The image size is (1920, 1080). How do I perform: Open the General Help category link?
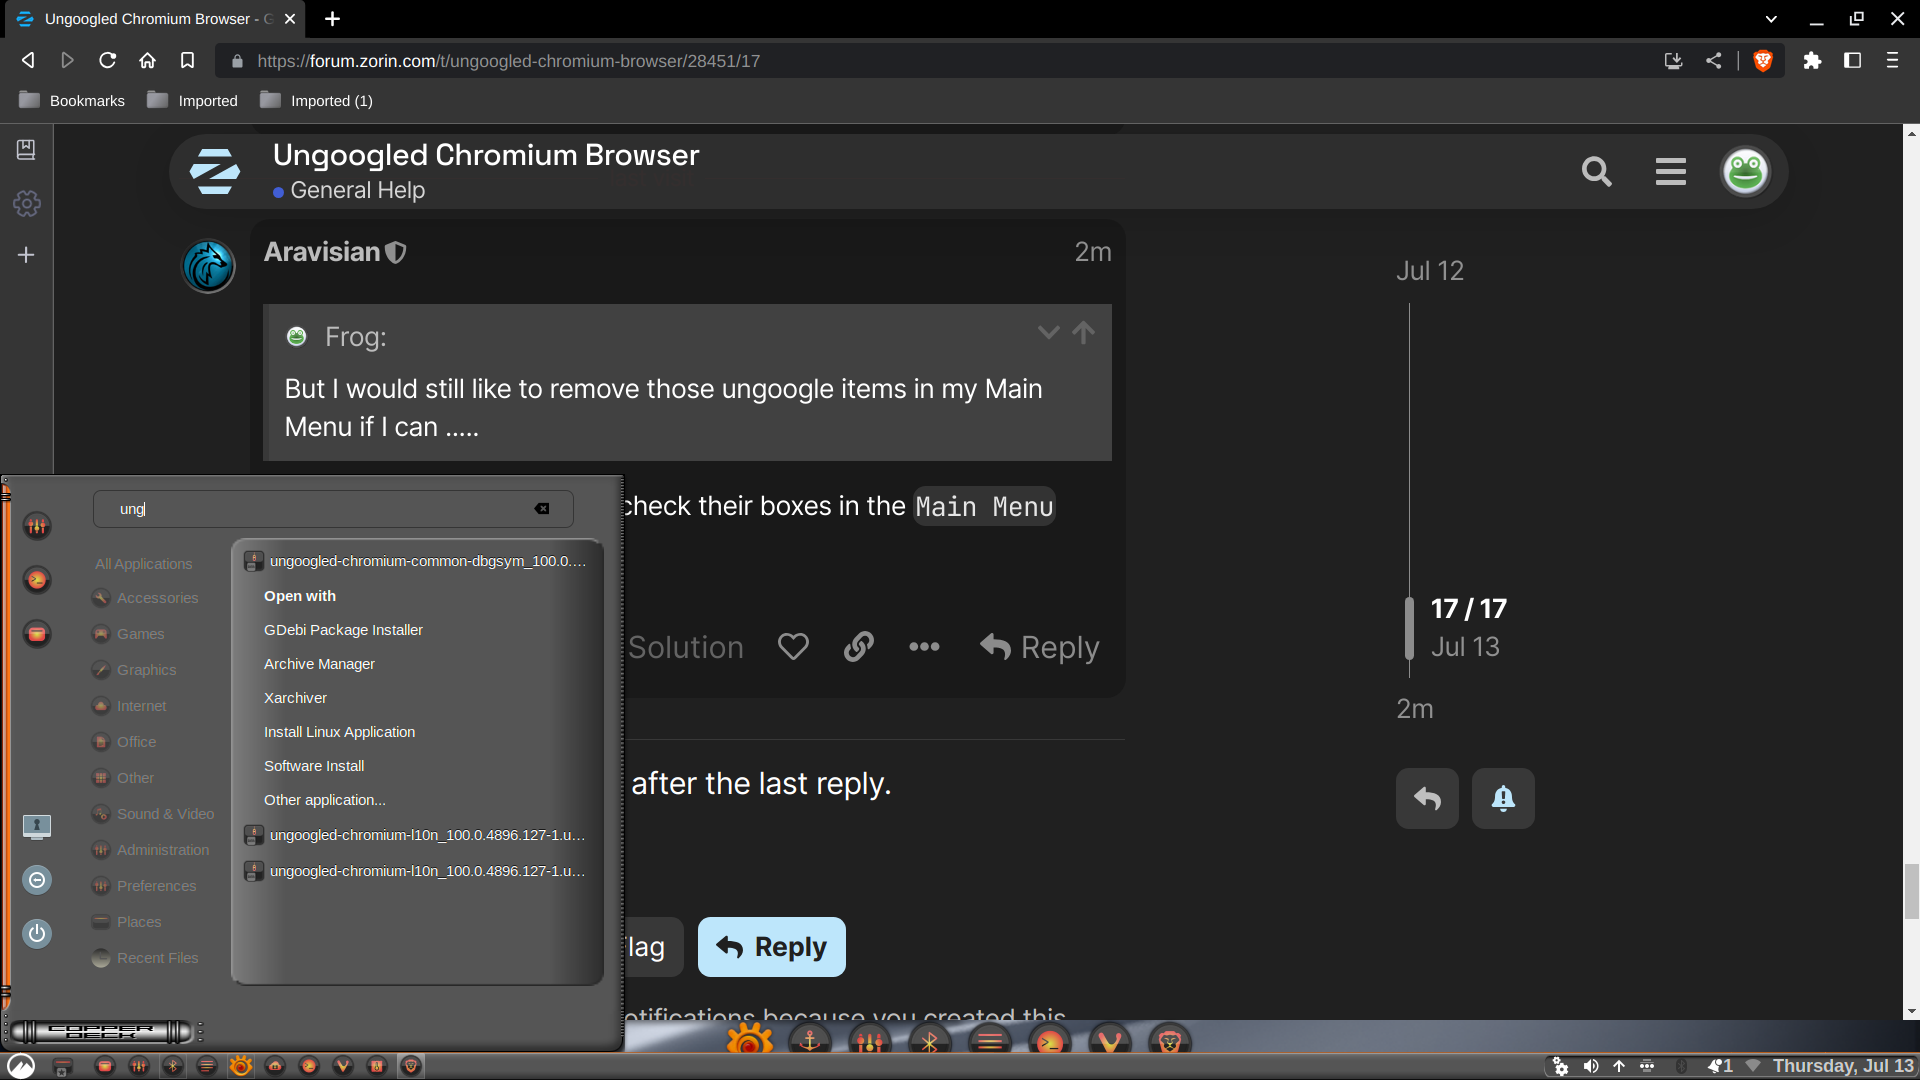(x=357, y=190)
